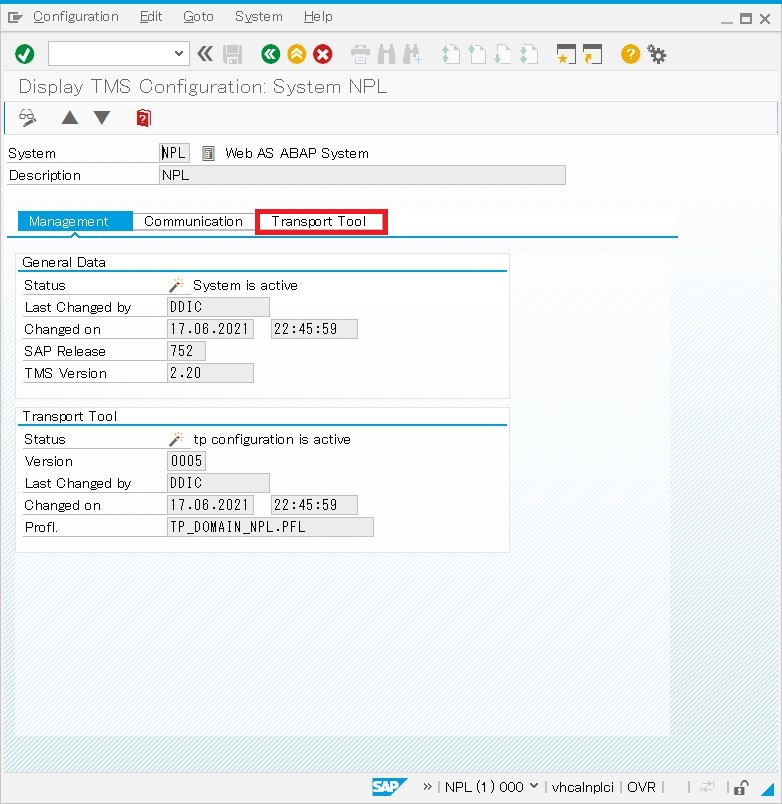Click the red application help book icon
This screenshot has width=782, height=804.
click(144, 118)
